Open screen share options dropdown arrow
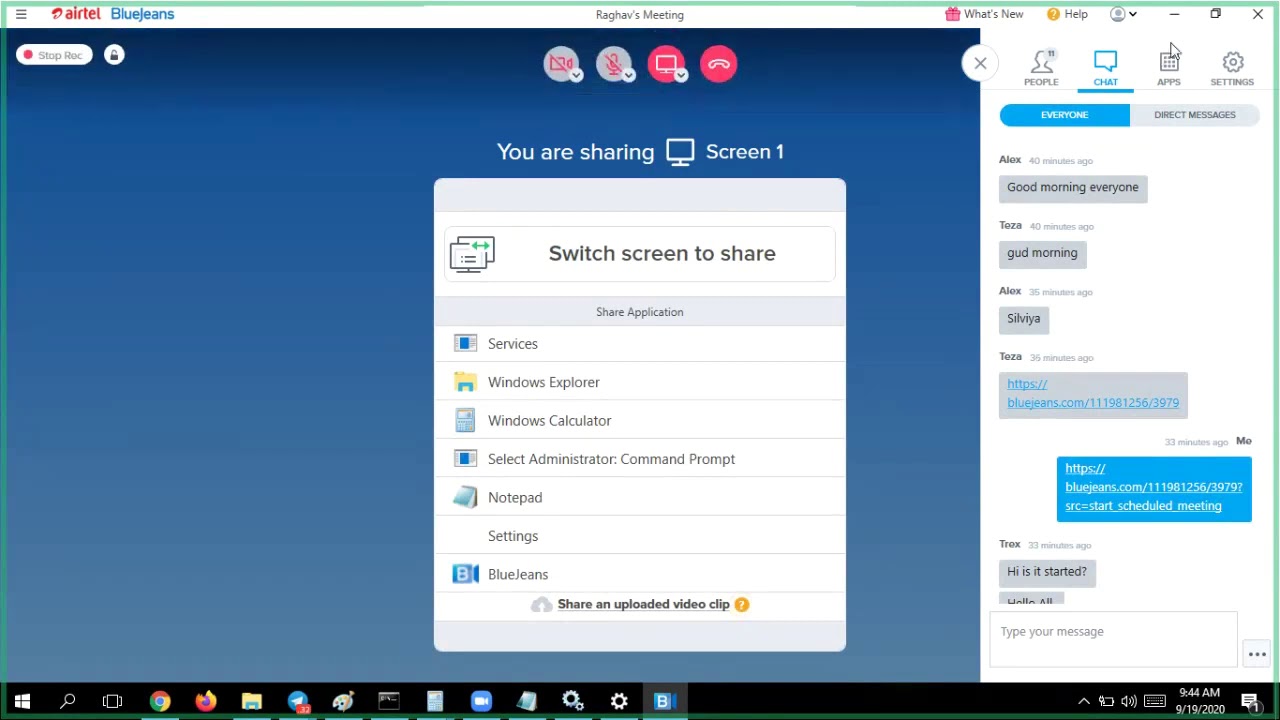 (x=681, y=75)
